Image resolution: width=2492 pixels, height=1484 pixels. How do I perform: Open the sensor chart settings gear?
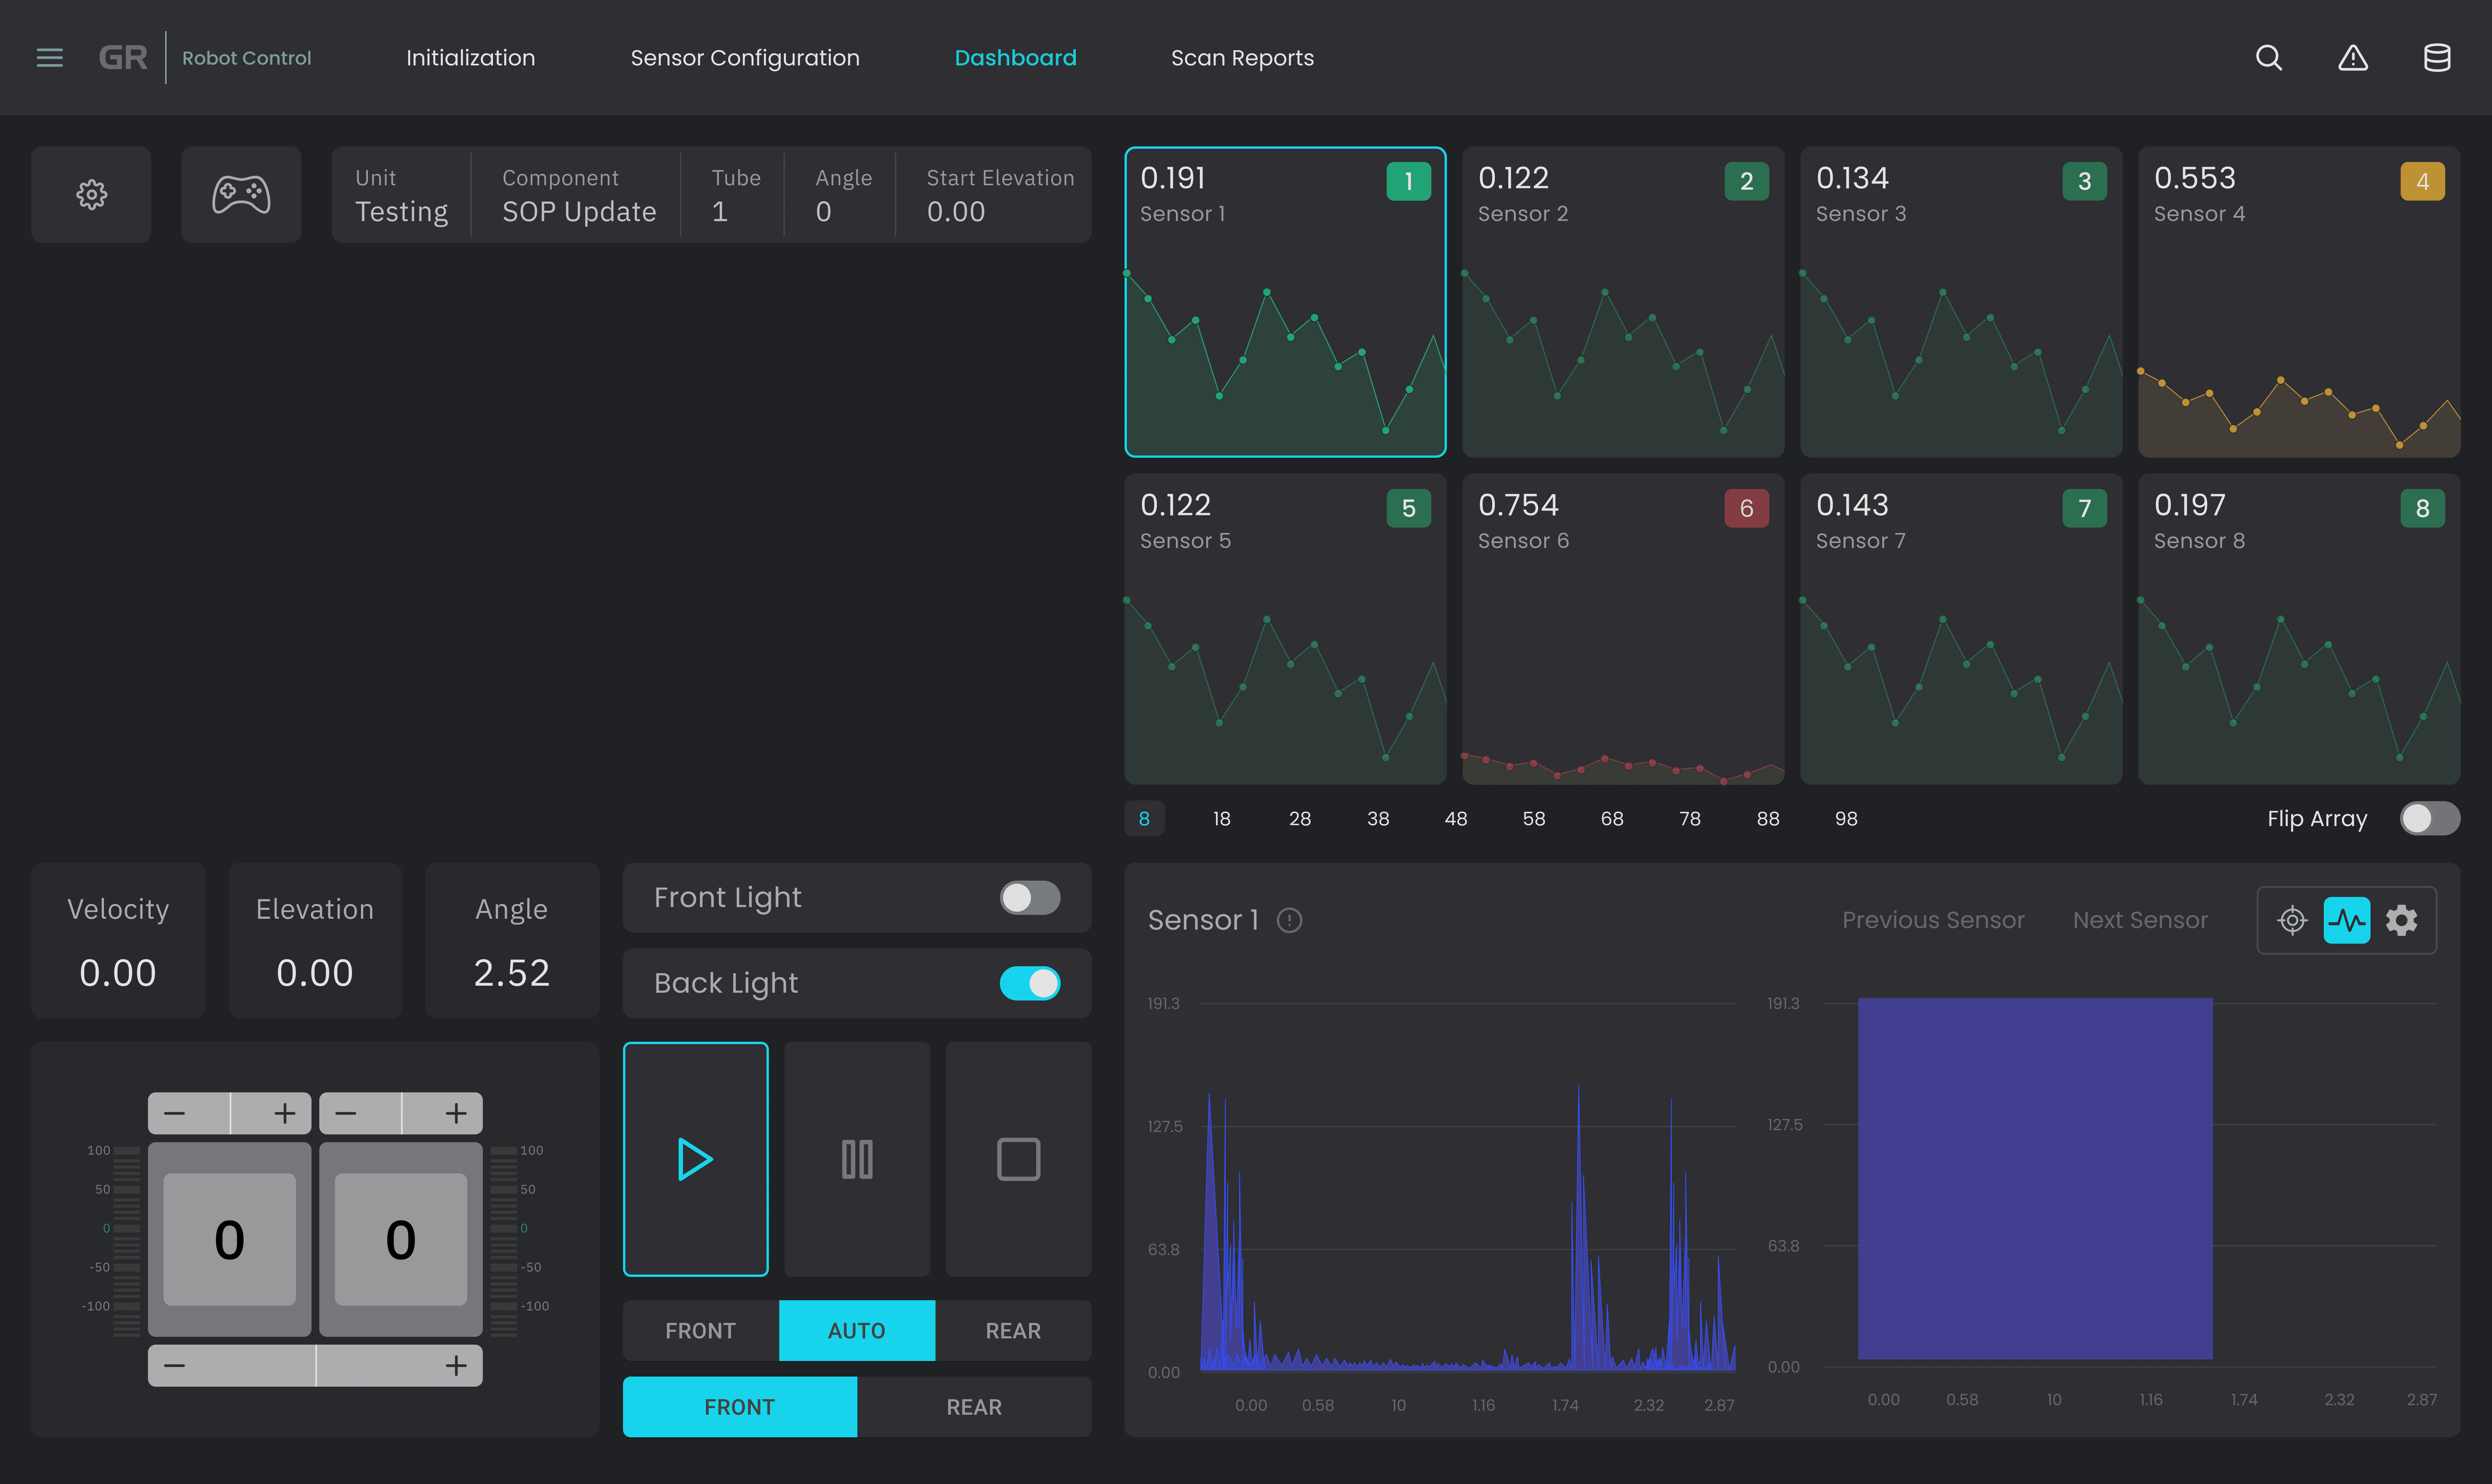pos(2402,920)
